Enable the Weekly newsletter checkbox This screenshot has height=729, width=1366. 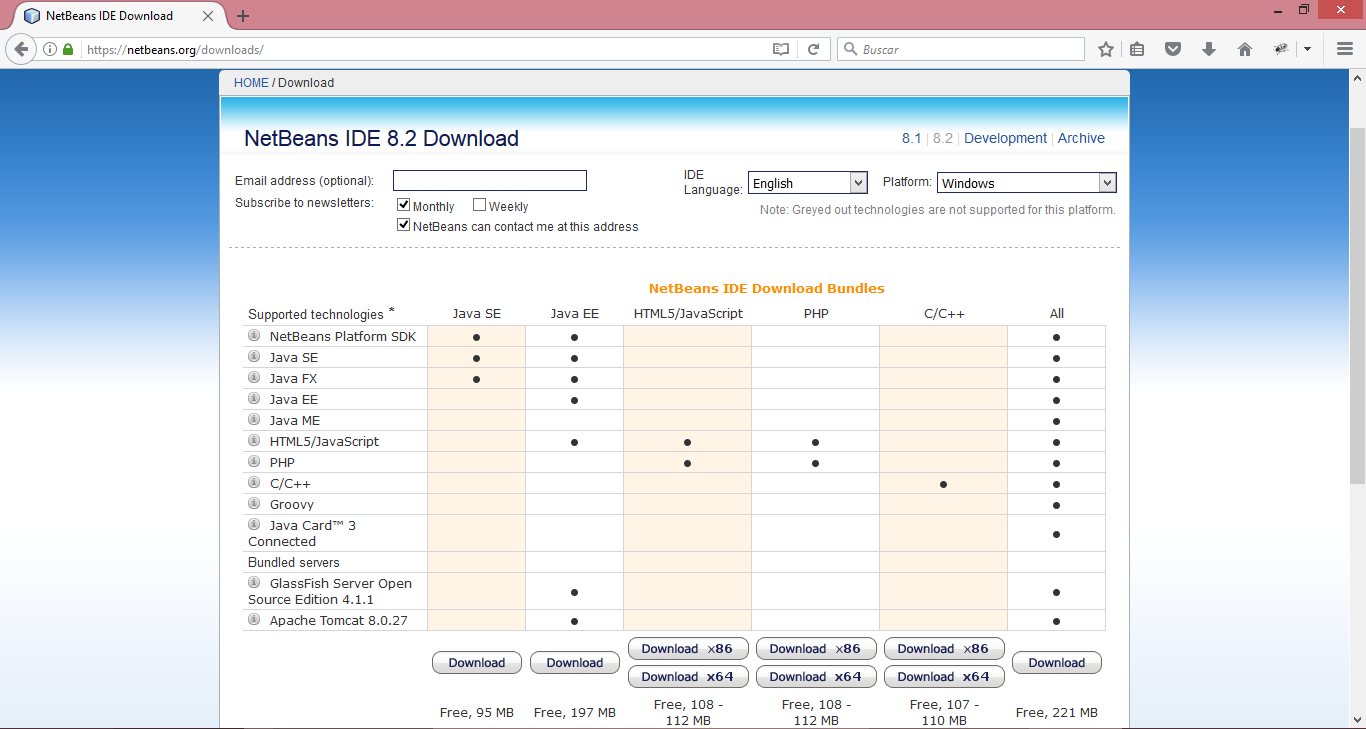[479, 204]
